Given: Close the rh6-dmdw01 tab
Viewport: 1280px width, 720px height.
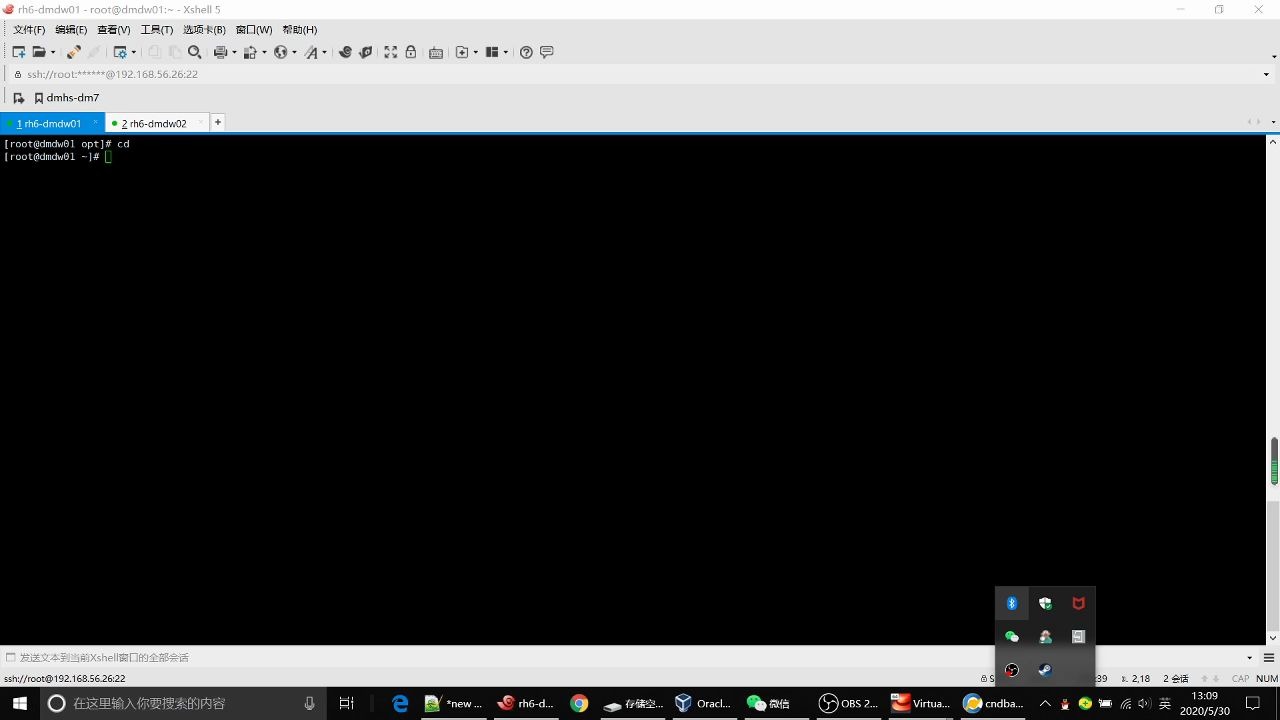Looking at the screenshot, I should pos(96,122).
